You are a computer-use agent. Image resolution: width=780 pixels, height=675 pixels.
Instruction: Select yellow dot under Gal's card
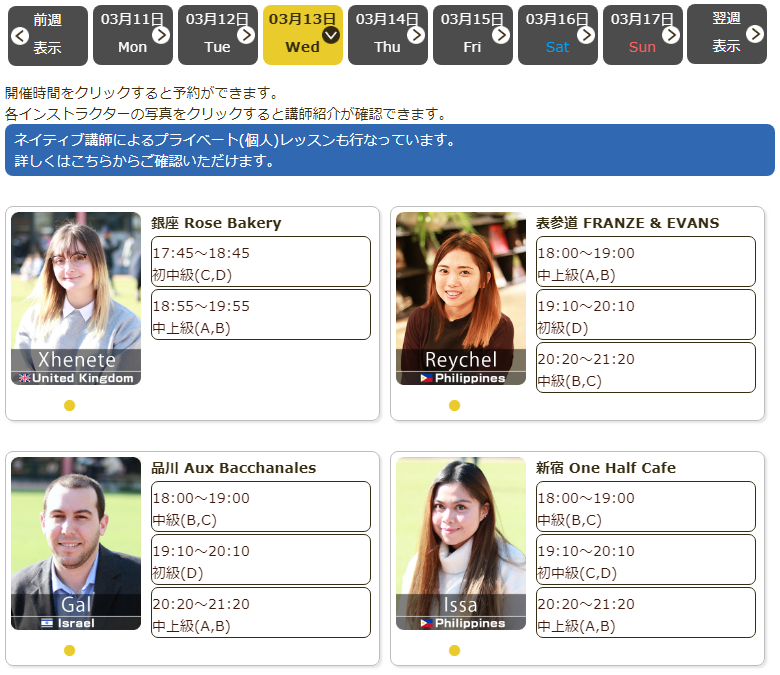(69, 650)
